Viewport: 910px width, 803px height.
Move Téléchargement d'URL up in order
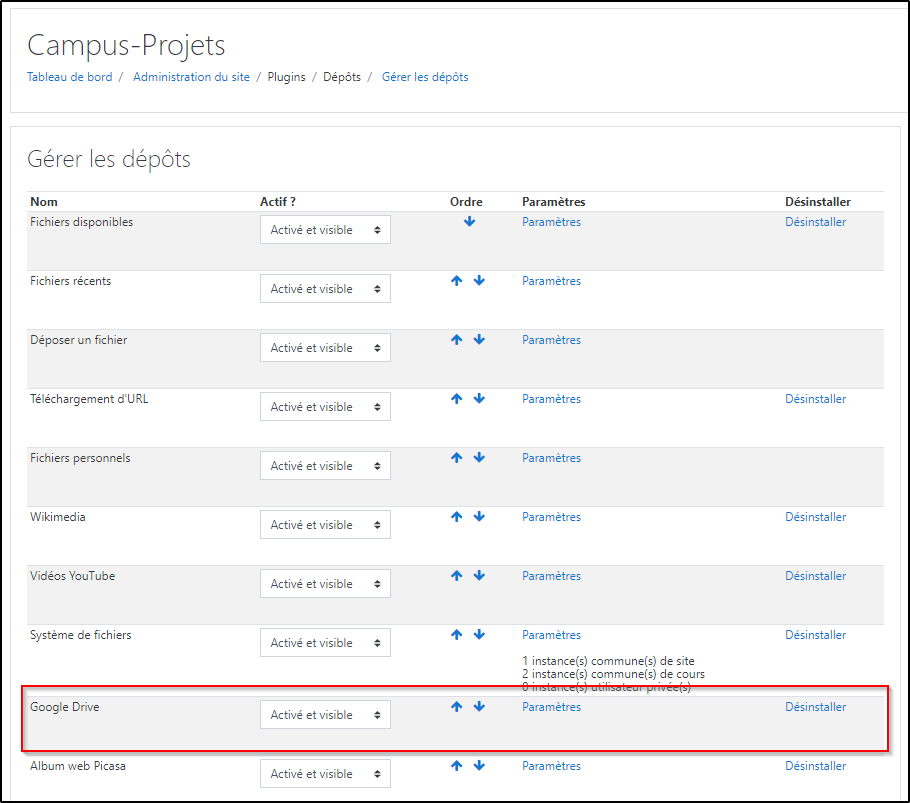[x=457, y=399]
